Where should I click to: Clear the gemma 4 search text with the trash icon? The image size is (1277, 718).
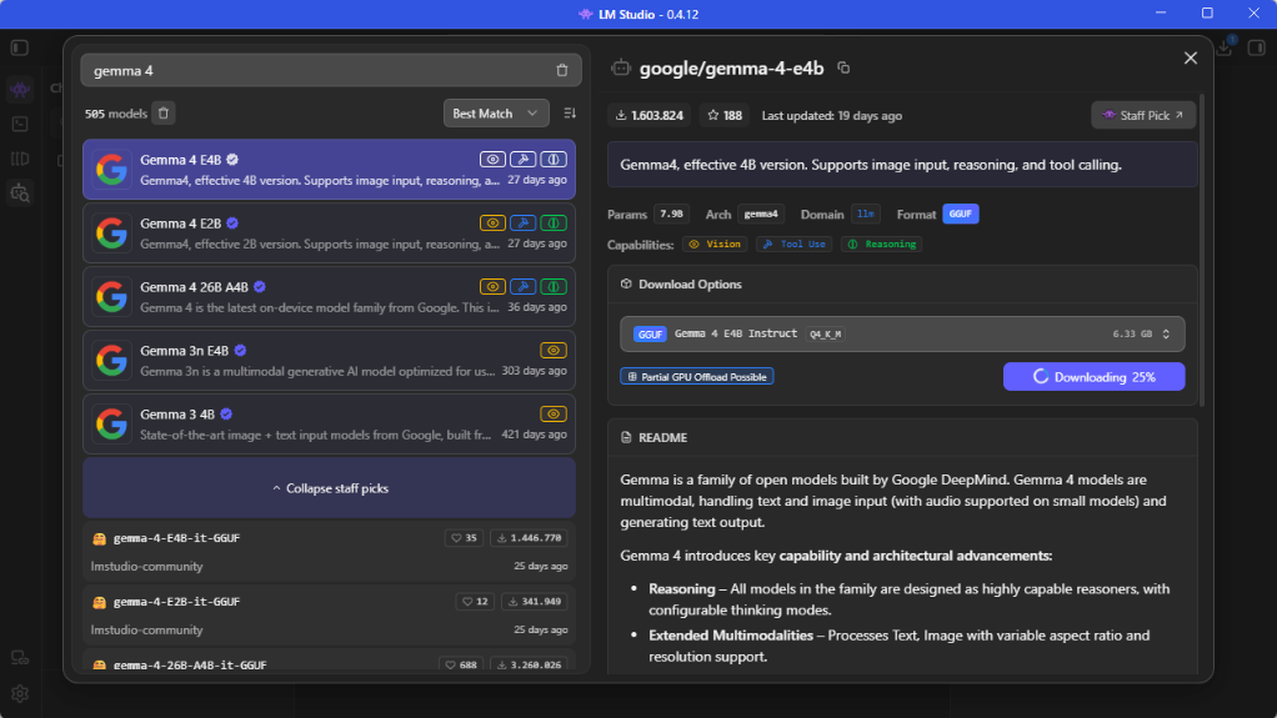[x=562, y=70]
